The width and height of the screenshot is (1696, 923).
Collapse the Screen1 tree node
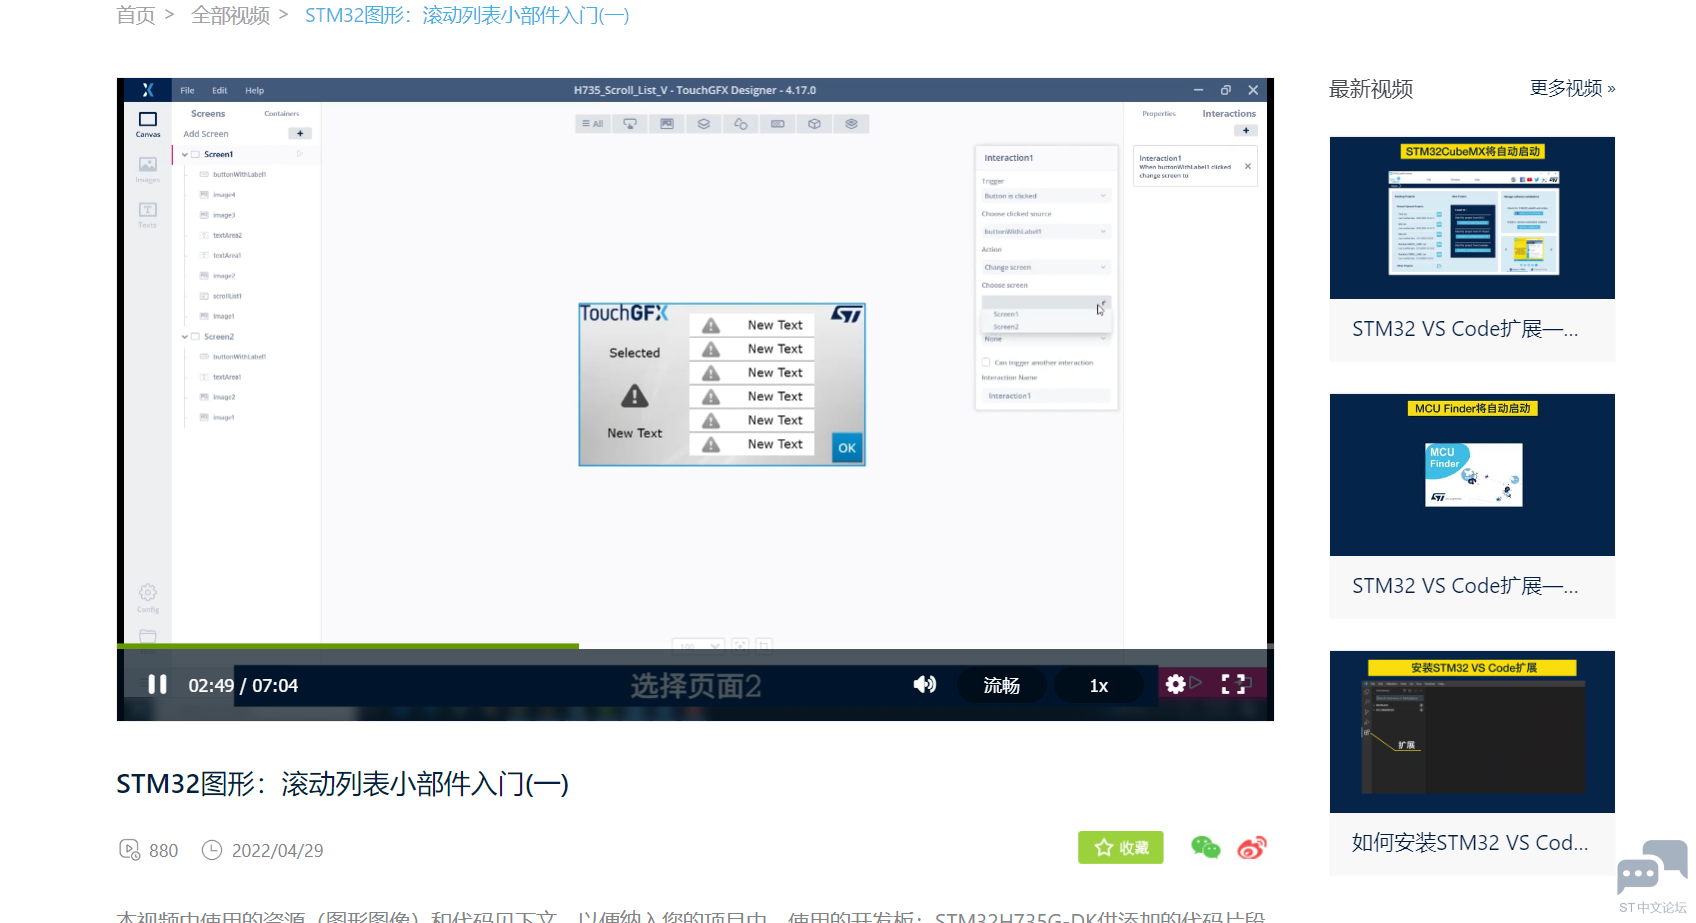click(185, 154)
